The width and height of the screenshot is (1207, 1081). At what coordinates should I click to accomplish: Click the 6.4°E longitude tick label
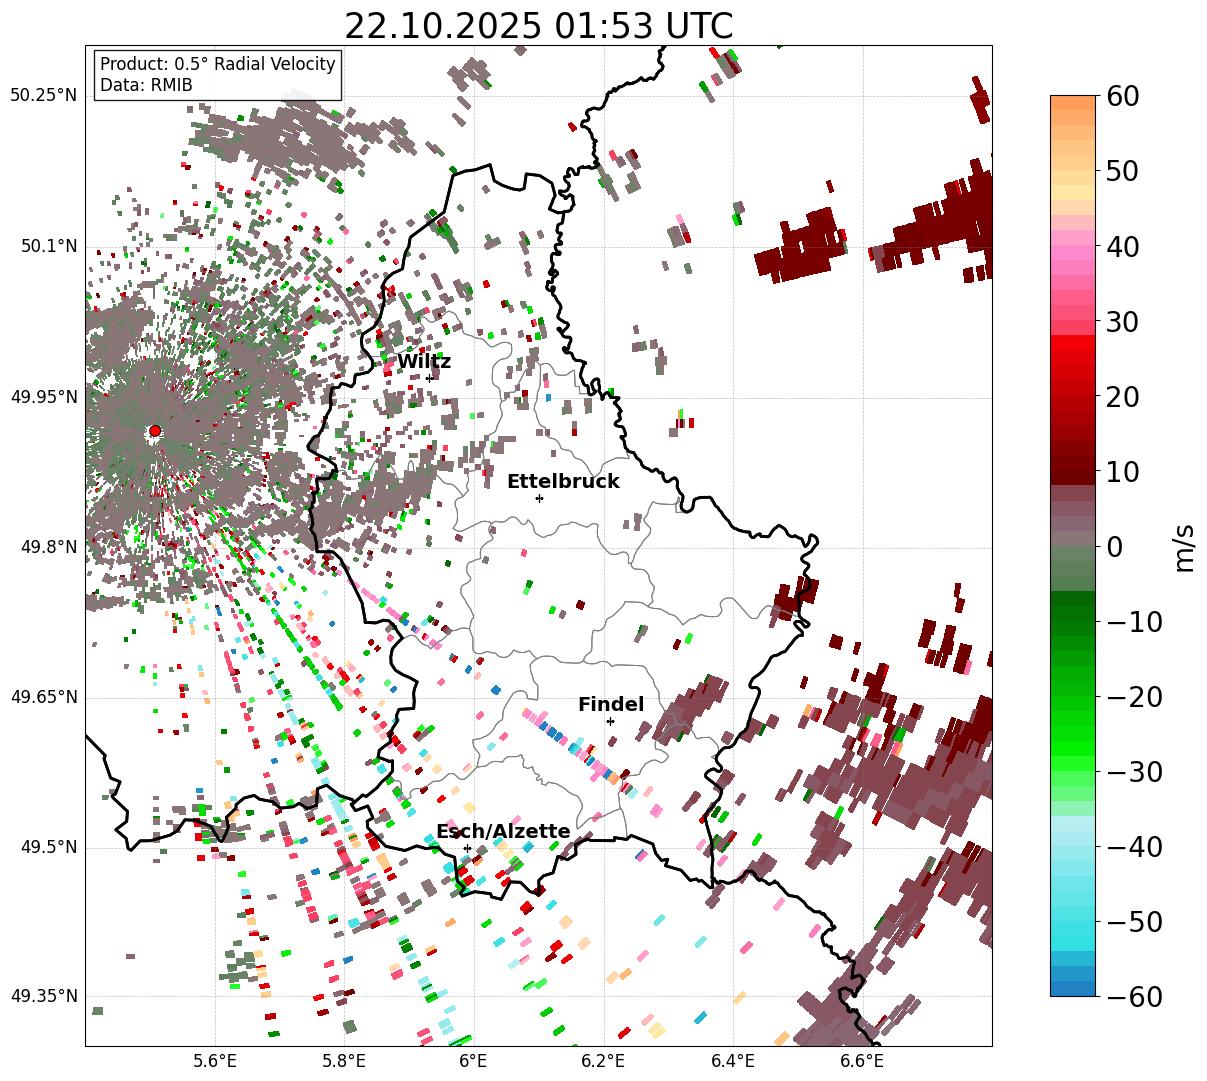[733, 1061]
